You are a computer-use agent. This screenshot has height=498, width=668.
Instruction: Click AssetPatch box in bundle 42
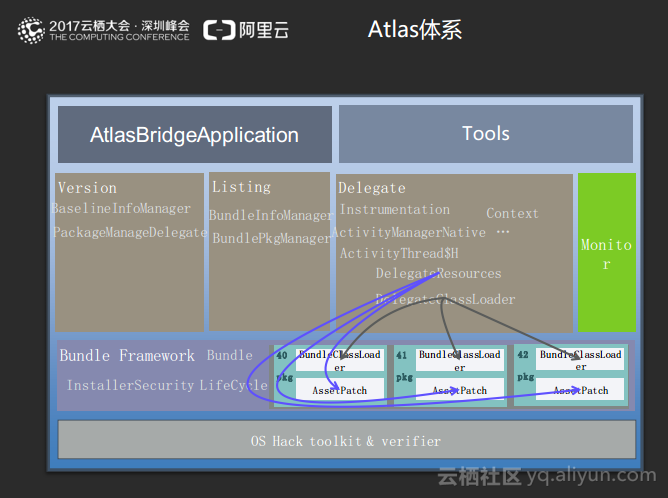[580, 389]
